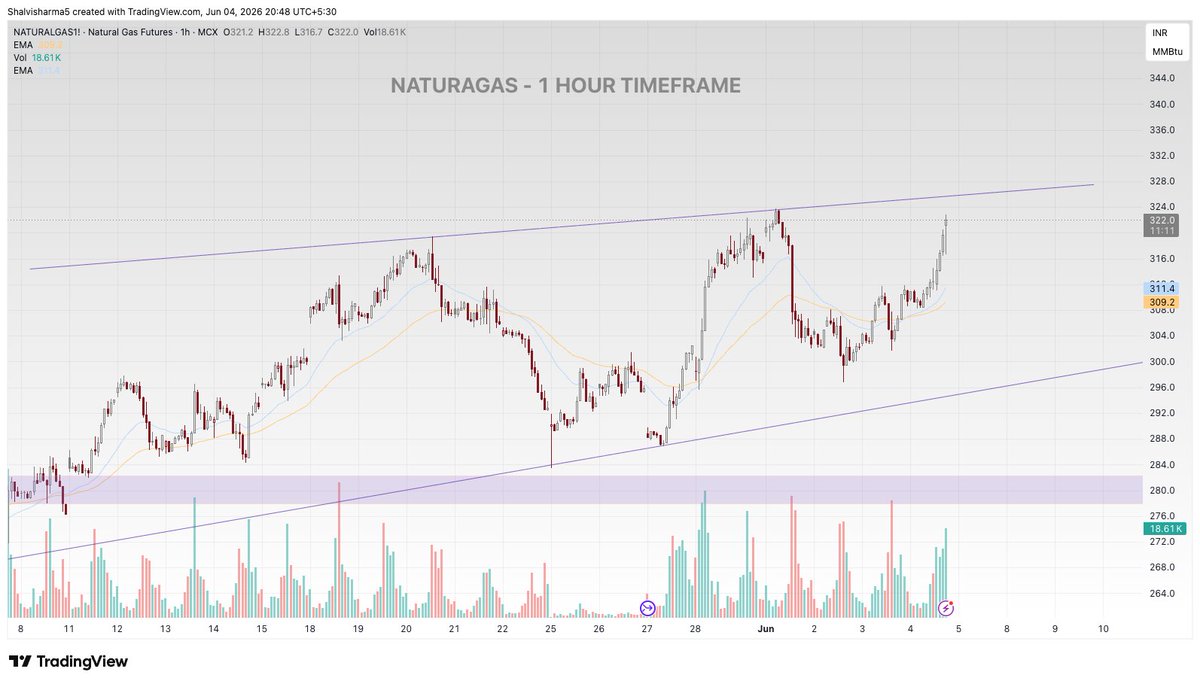This screenshot has width=1200, height=684.
Task: Select the MMBtu unit label
Action: [x=1165, y=51]
